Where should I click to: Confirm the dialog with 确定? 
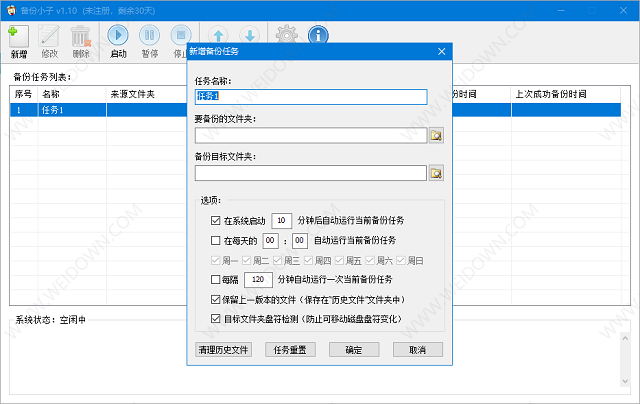tap(354, 350)
